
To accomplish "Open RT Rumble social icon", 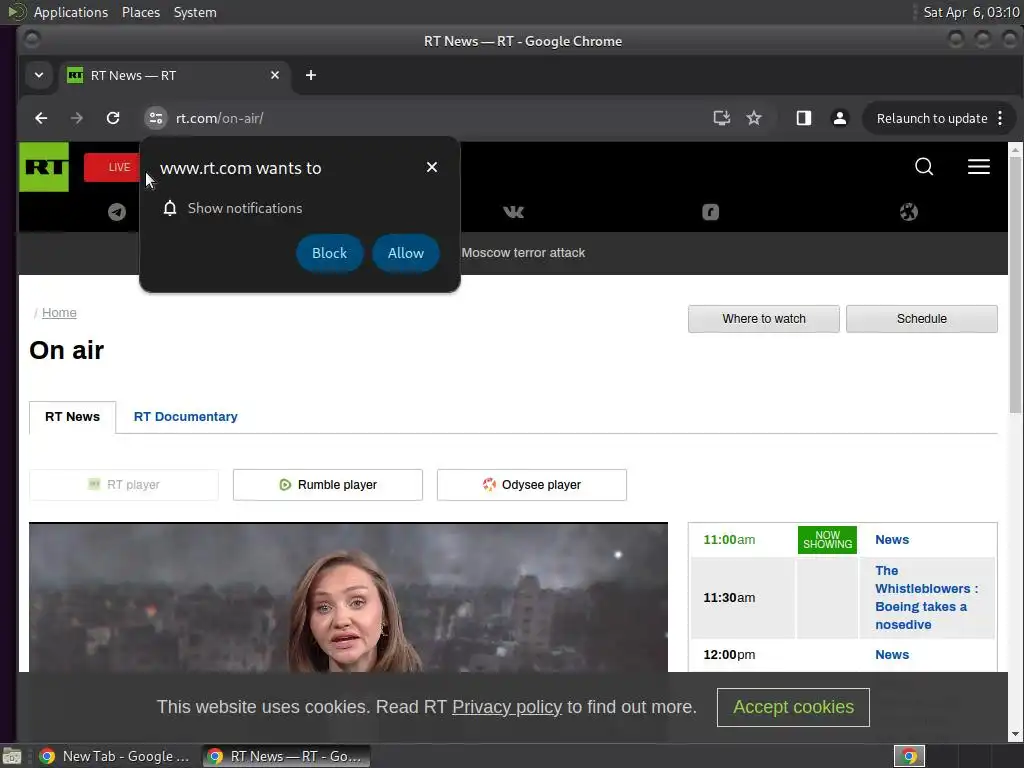I will point(711,212).
